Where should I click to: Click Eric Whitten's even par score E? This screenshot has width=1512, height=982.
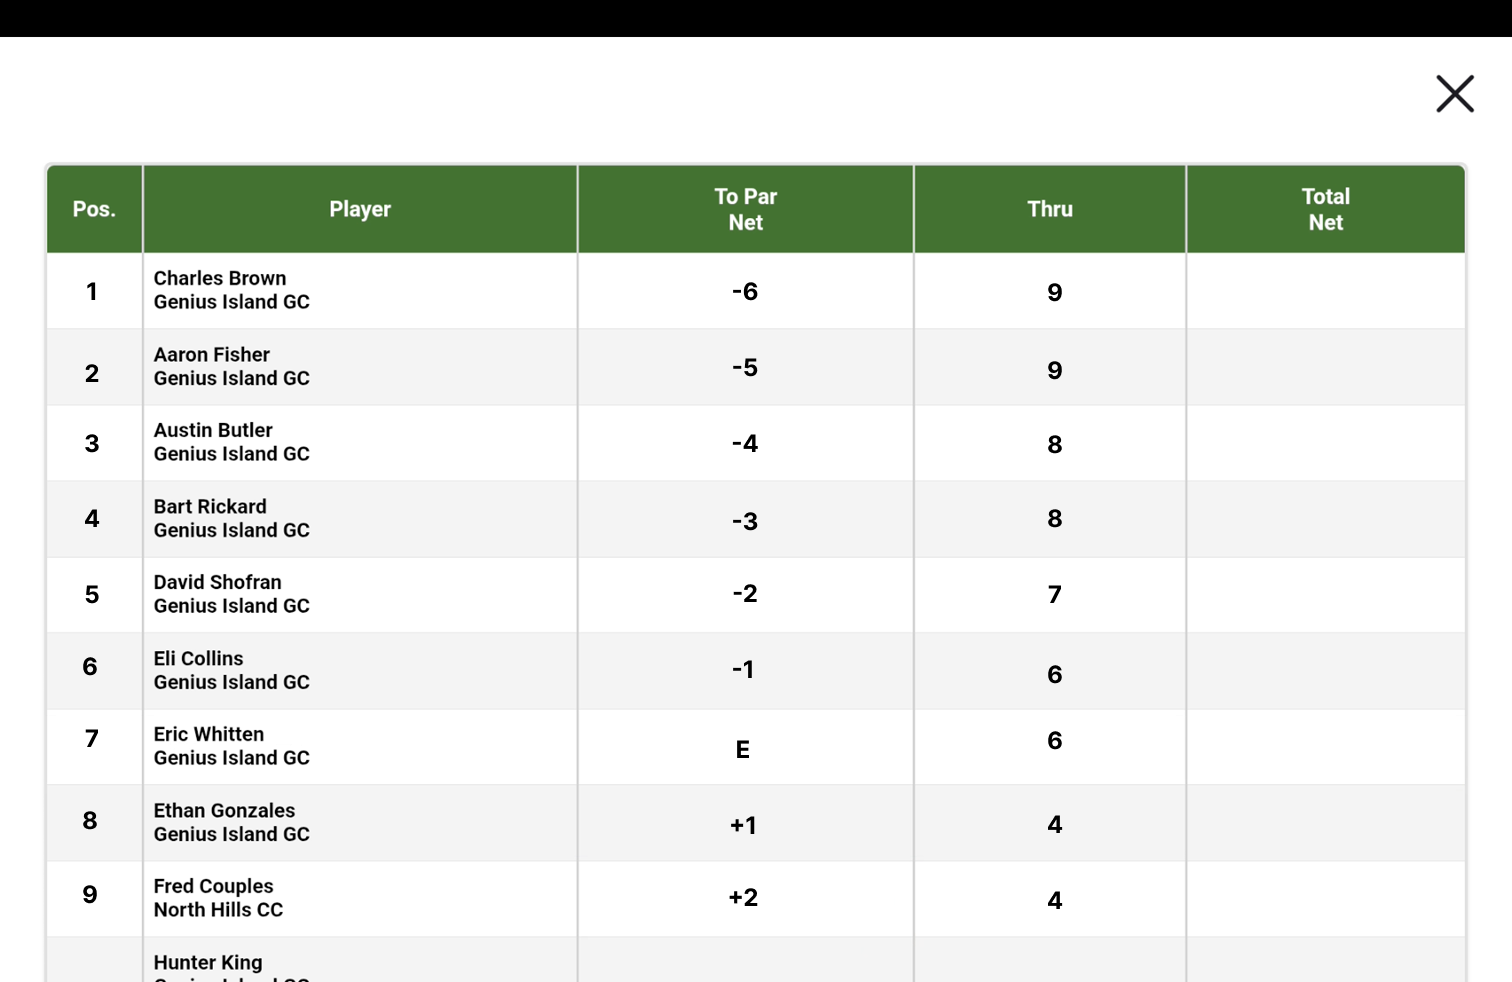[x=744, y=748]
